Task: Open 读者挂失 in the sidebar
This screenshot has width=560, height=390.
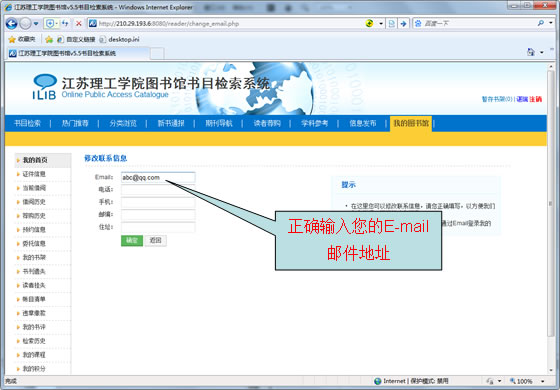Action: (x=34, y=285)
